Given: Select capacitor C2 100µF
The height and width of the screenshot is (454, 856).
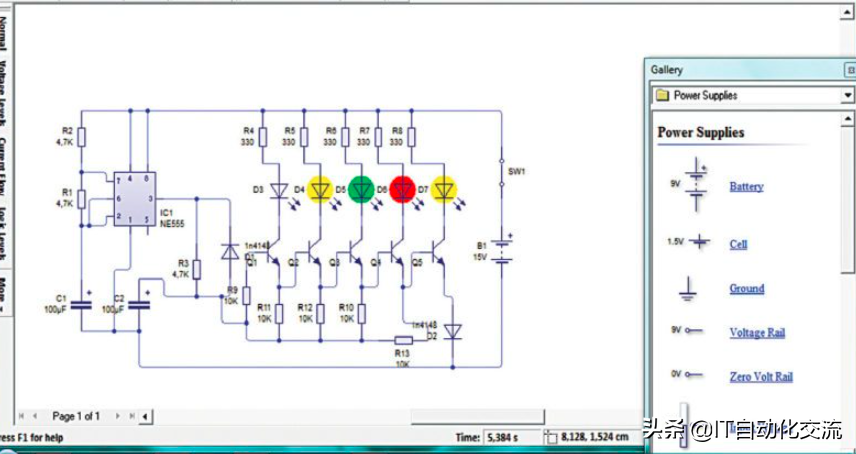Looking at the screenshot, I should (x=139, y=305).
